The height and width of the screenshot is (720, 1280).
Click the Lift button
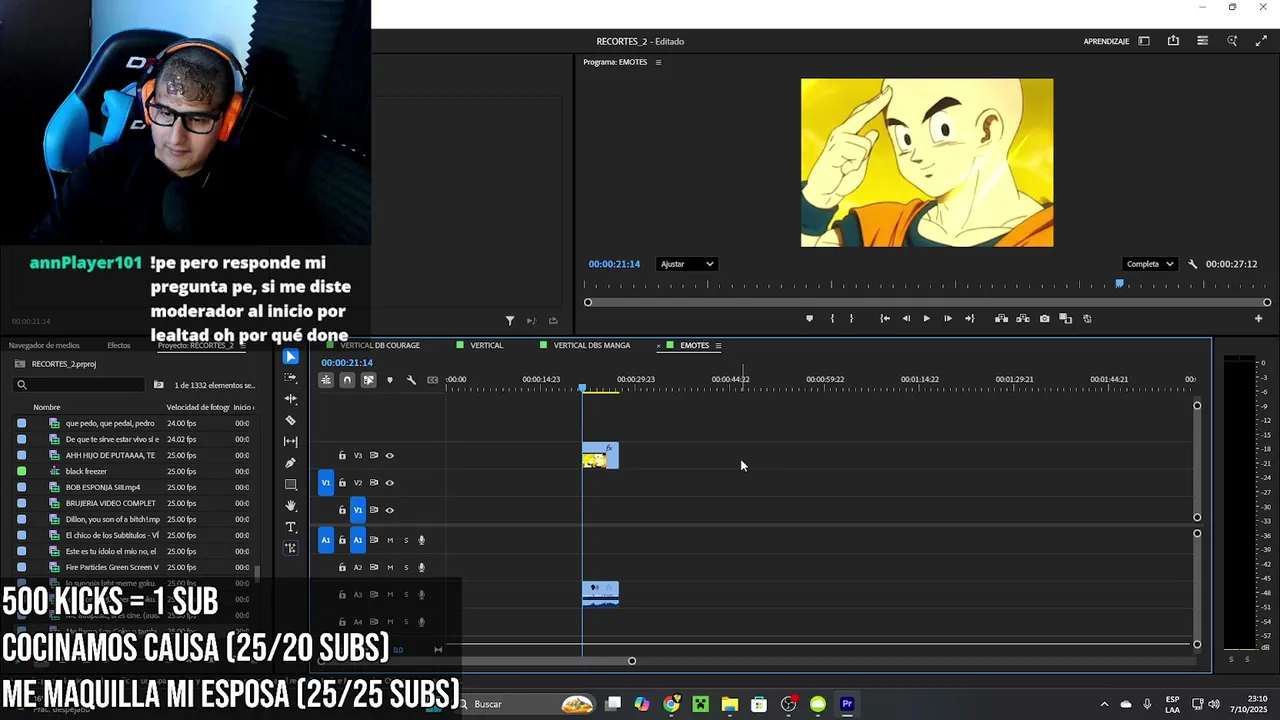[x=1001, y=319]
